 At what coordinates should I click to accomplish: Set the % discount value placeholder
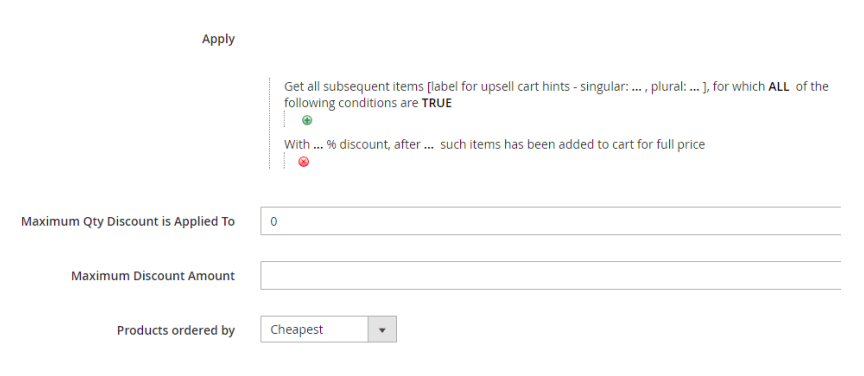318,145
